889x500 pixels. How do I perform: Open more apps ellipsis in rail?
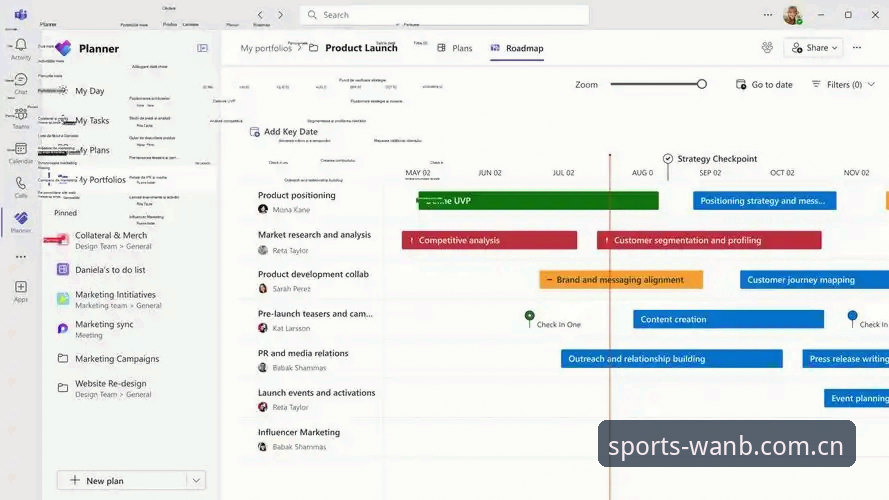click(21, 257)
